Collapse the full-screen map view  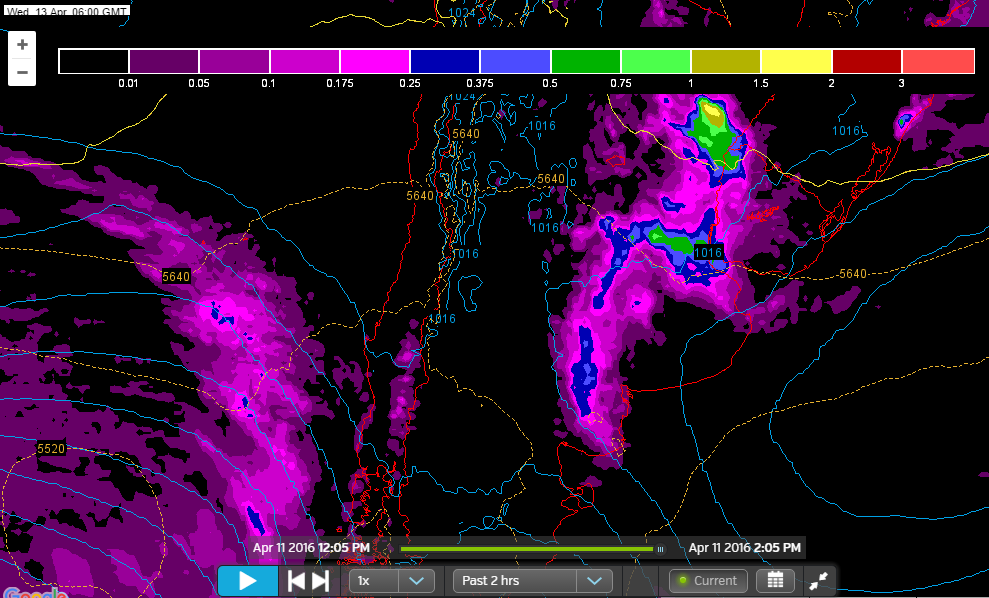click(818, 580)
